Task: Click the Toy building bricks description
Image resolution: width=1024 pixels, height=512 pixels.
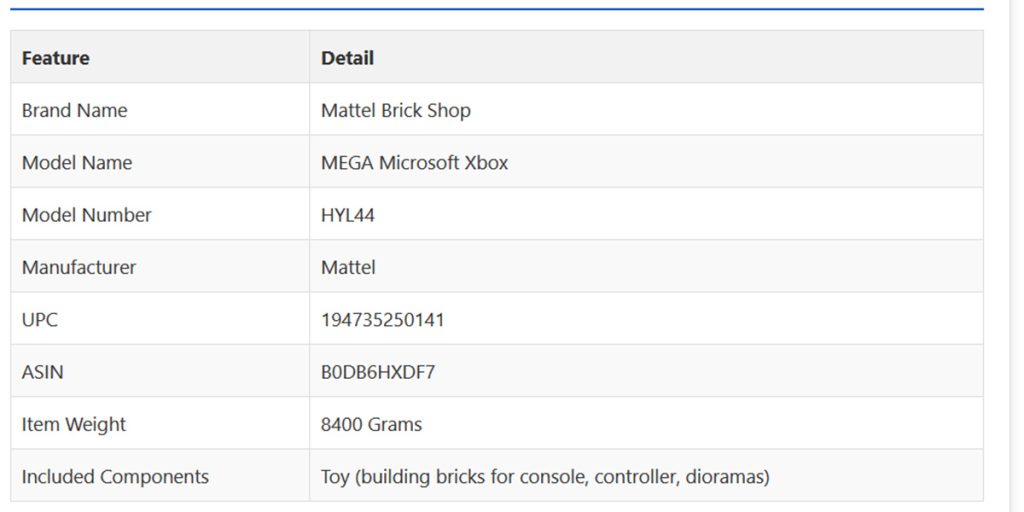Action: pyautogui.click(x=545, y=477)
